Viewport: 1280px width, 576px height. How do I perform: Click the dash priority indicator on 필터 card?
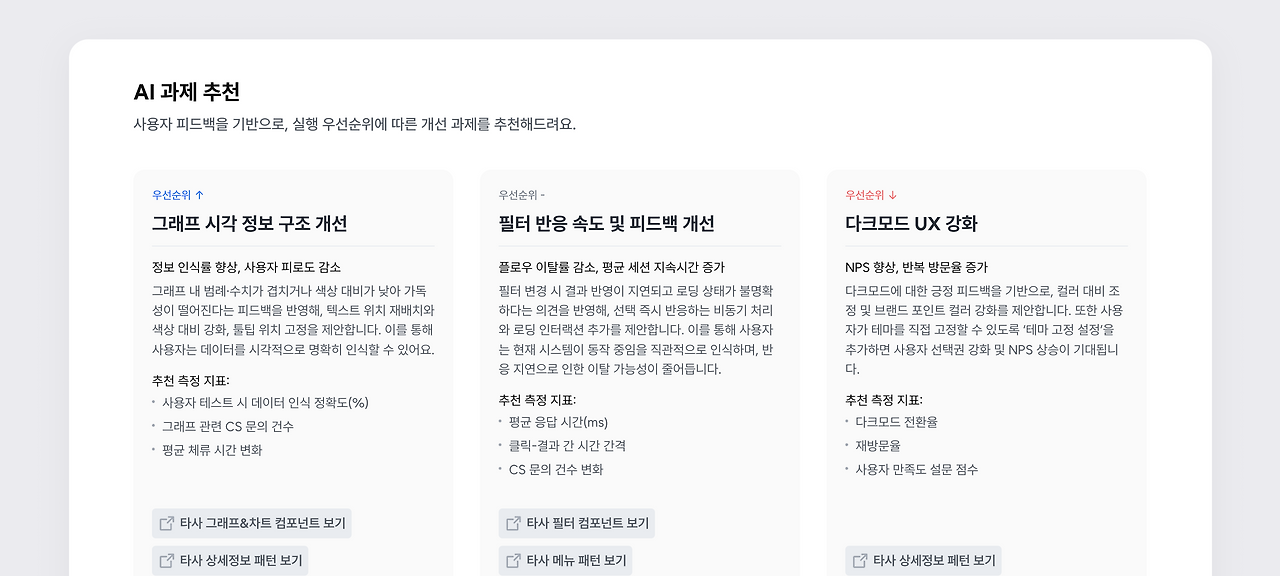click(x=545, y=195)
